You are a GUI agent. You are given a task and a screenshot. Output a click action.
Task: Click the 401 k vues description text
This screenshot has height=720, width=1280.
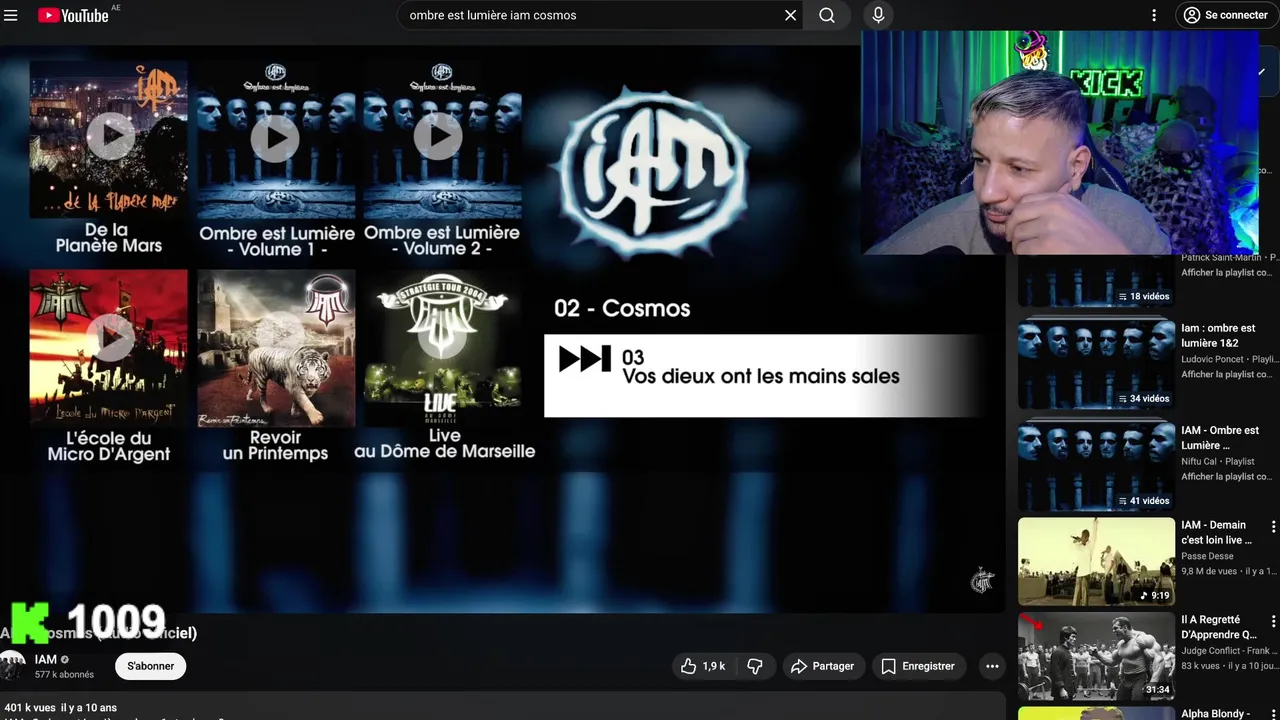(x=61, y=708)
